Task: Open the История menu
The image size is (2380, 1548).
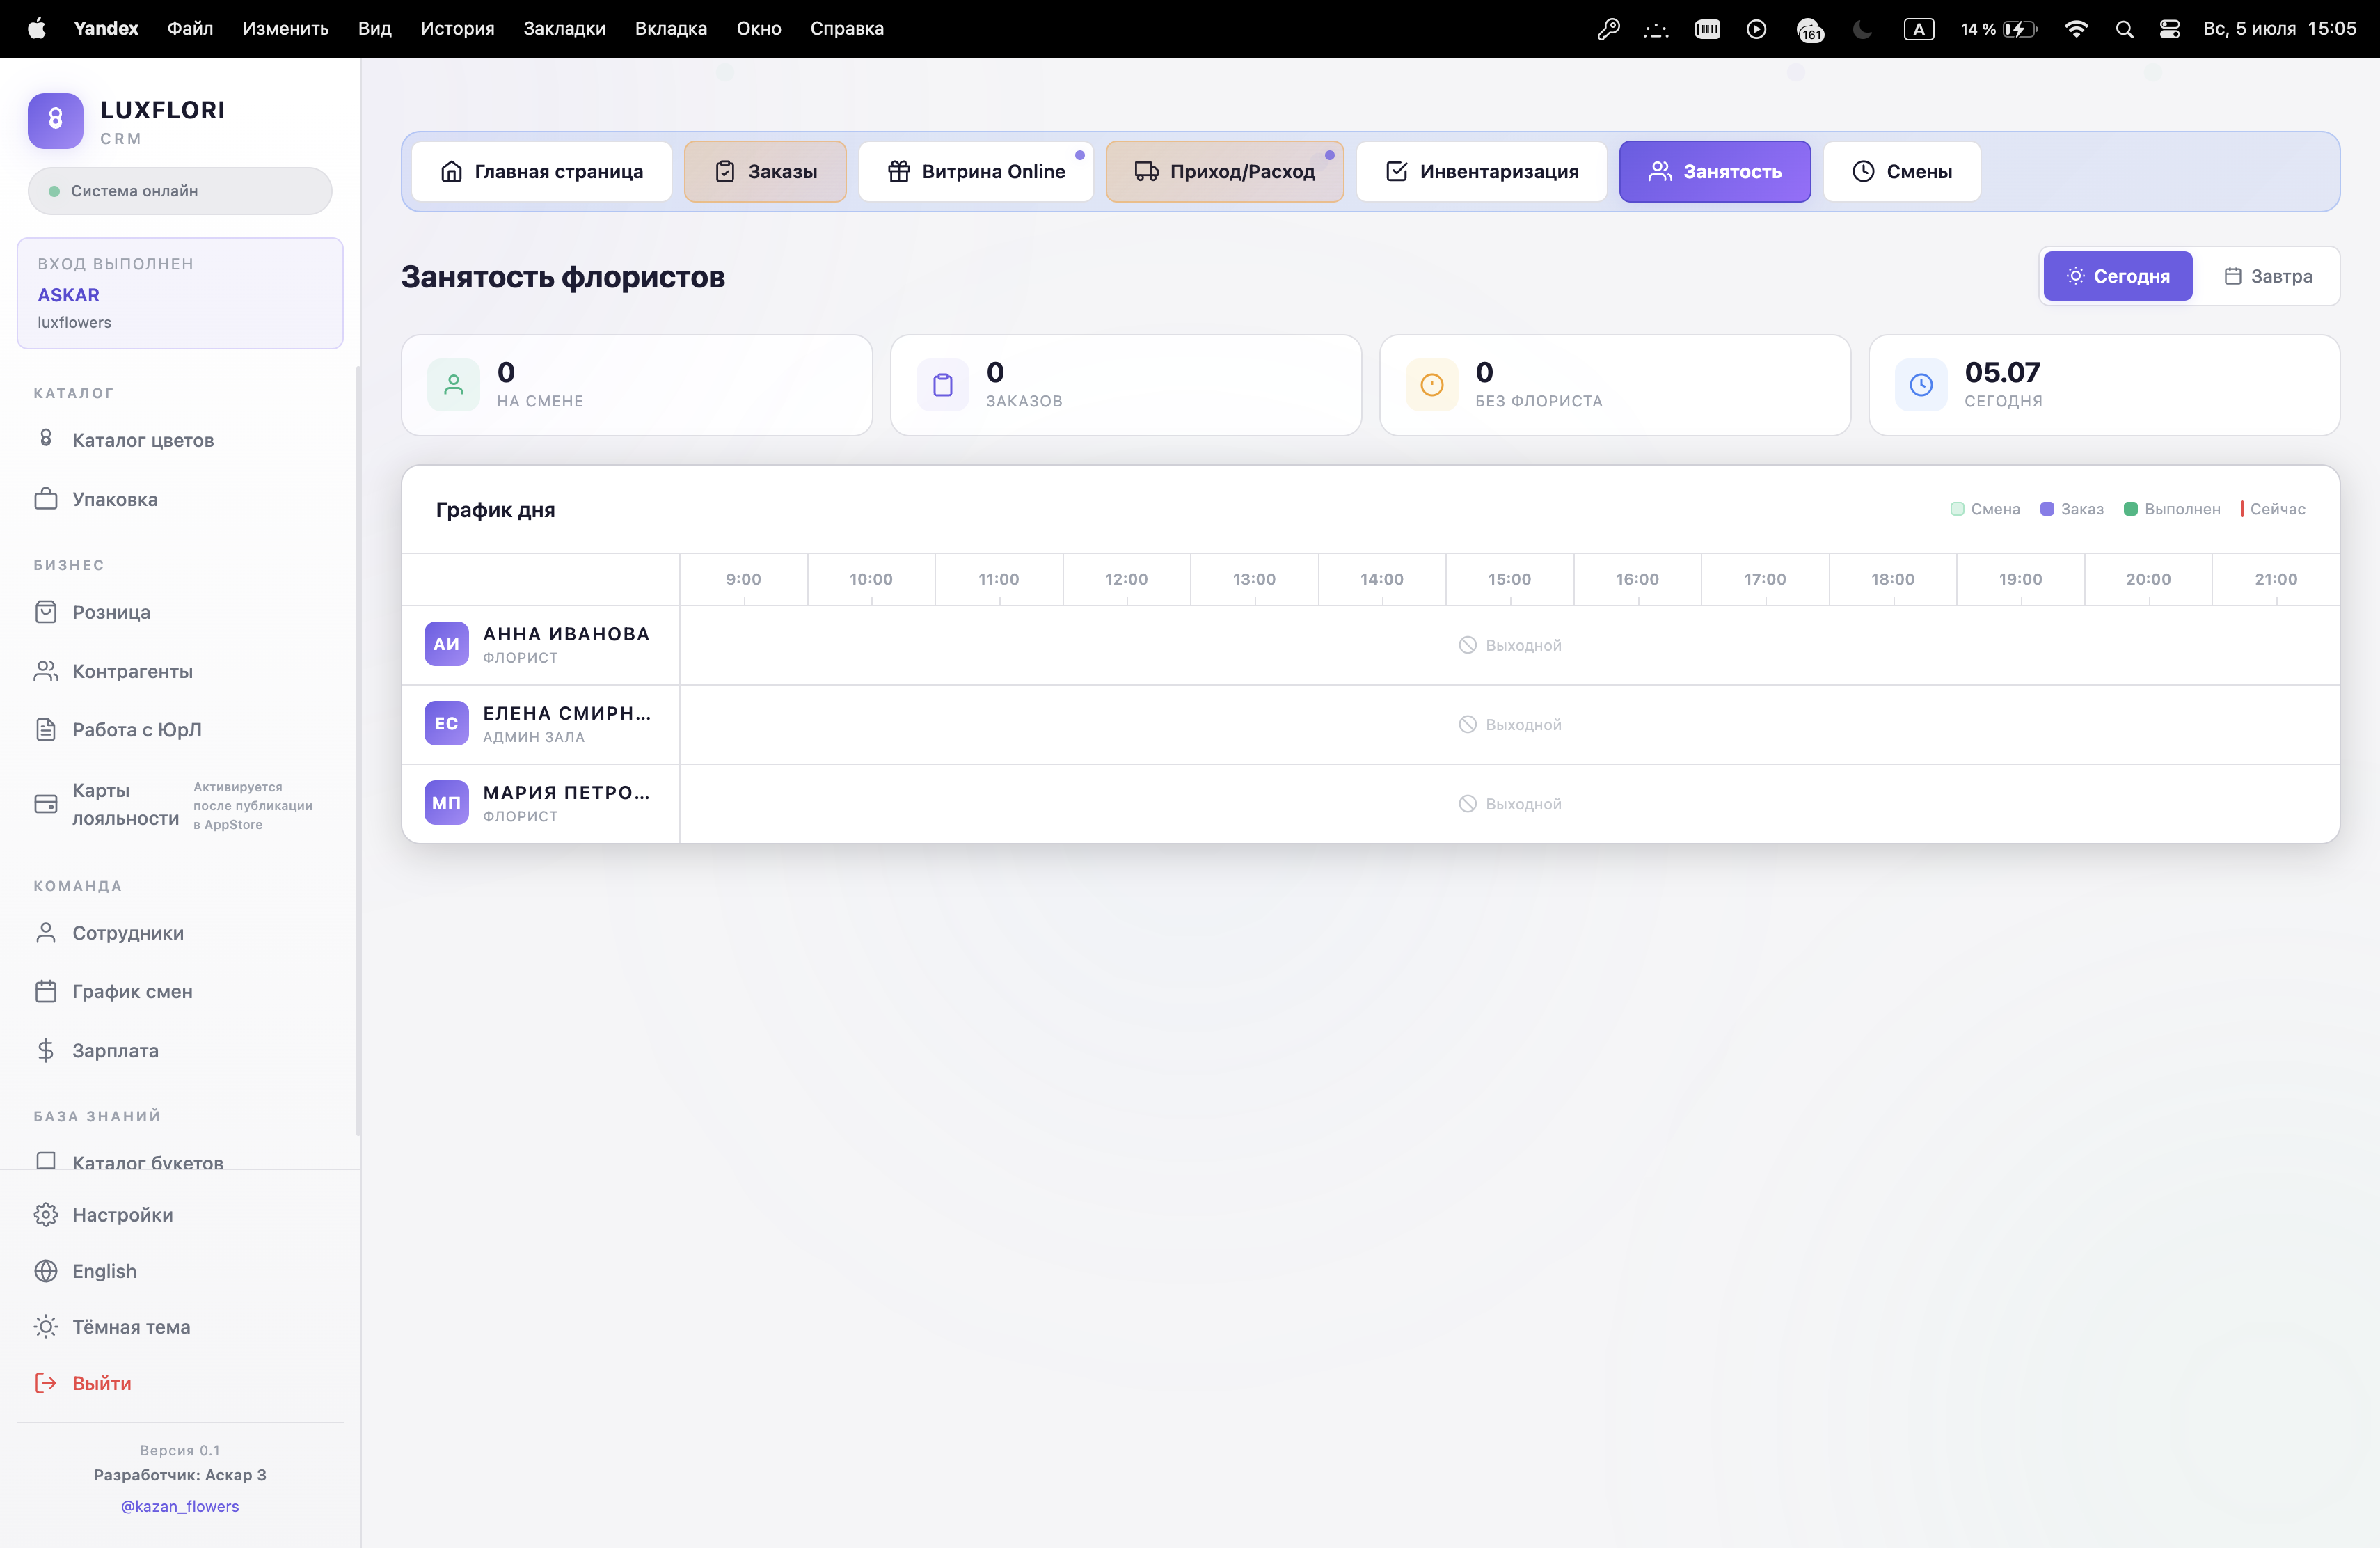Action: [457, 29]
